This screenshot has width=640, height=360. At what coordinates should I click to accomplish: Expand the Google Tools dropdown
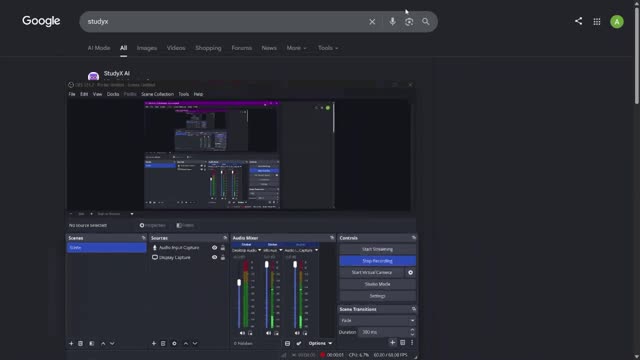(x=328, y=48)
